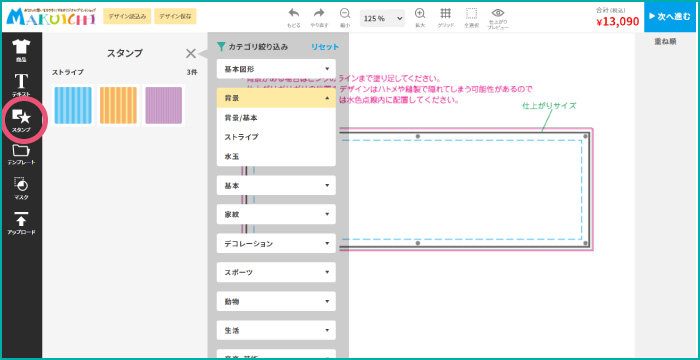Open the 仕上がりプレビュー eye preview
This screenshot has width=700, height=360.
[x=498, y=19]
